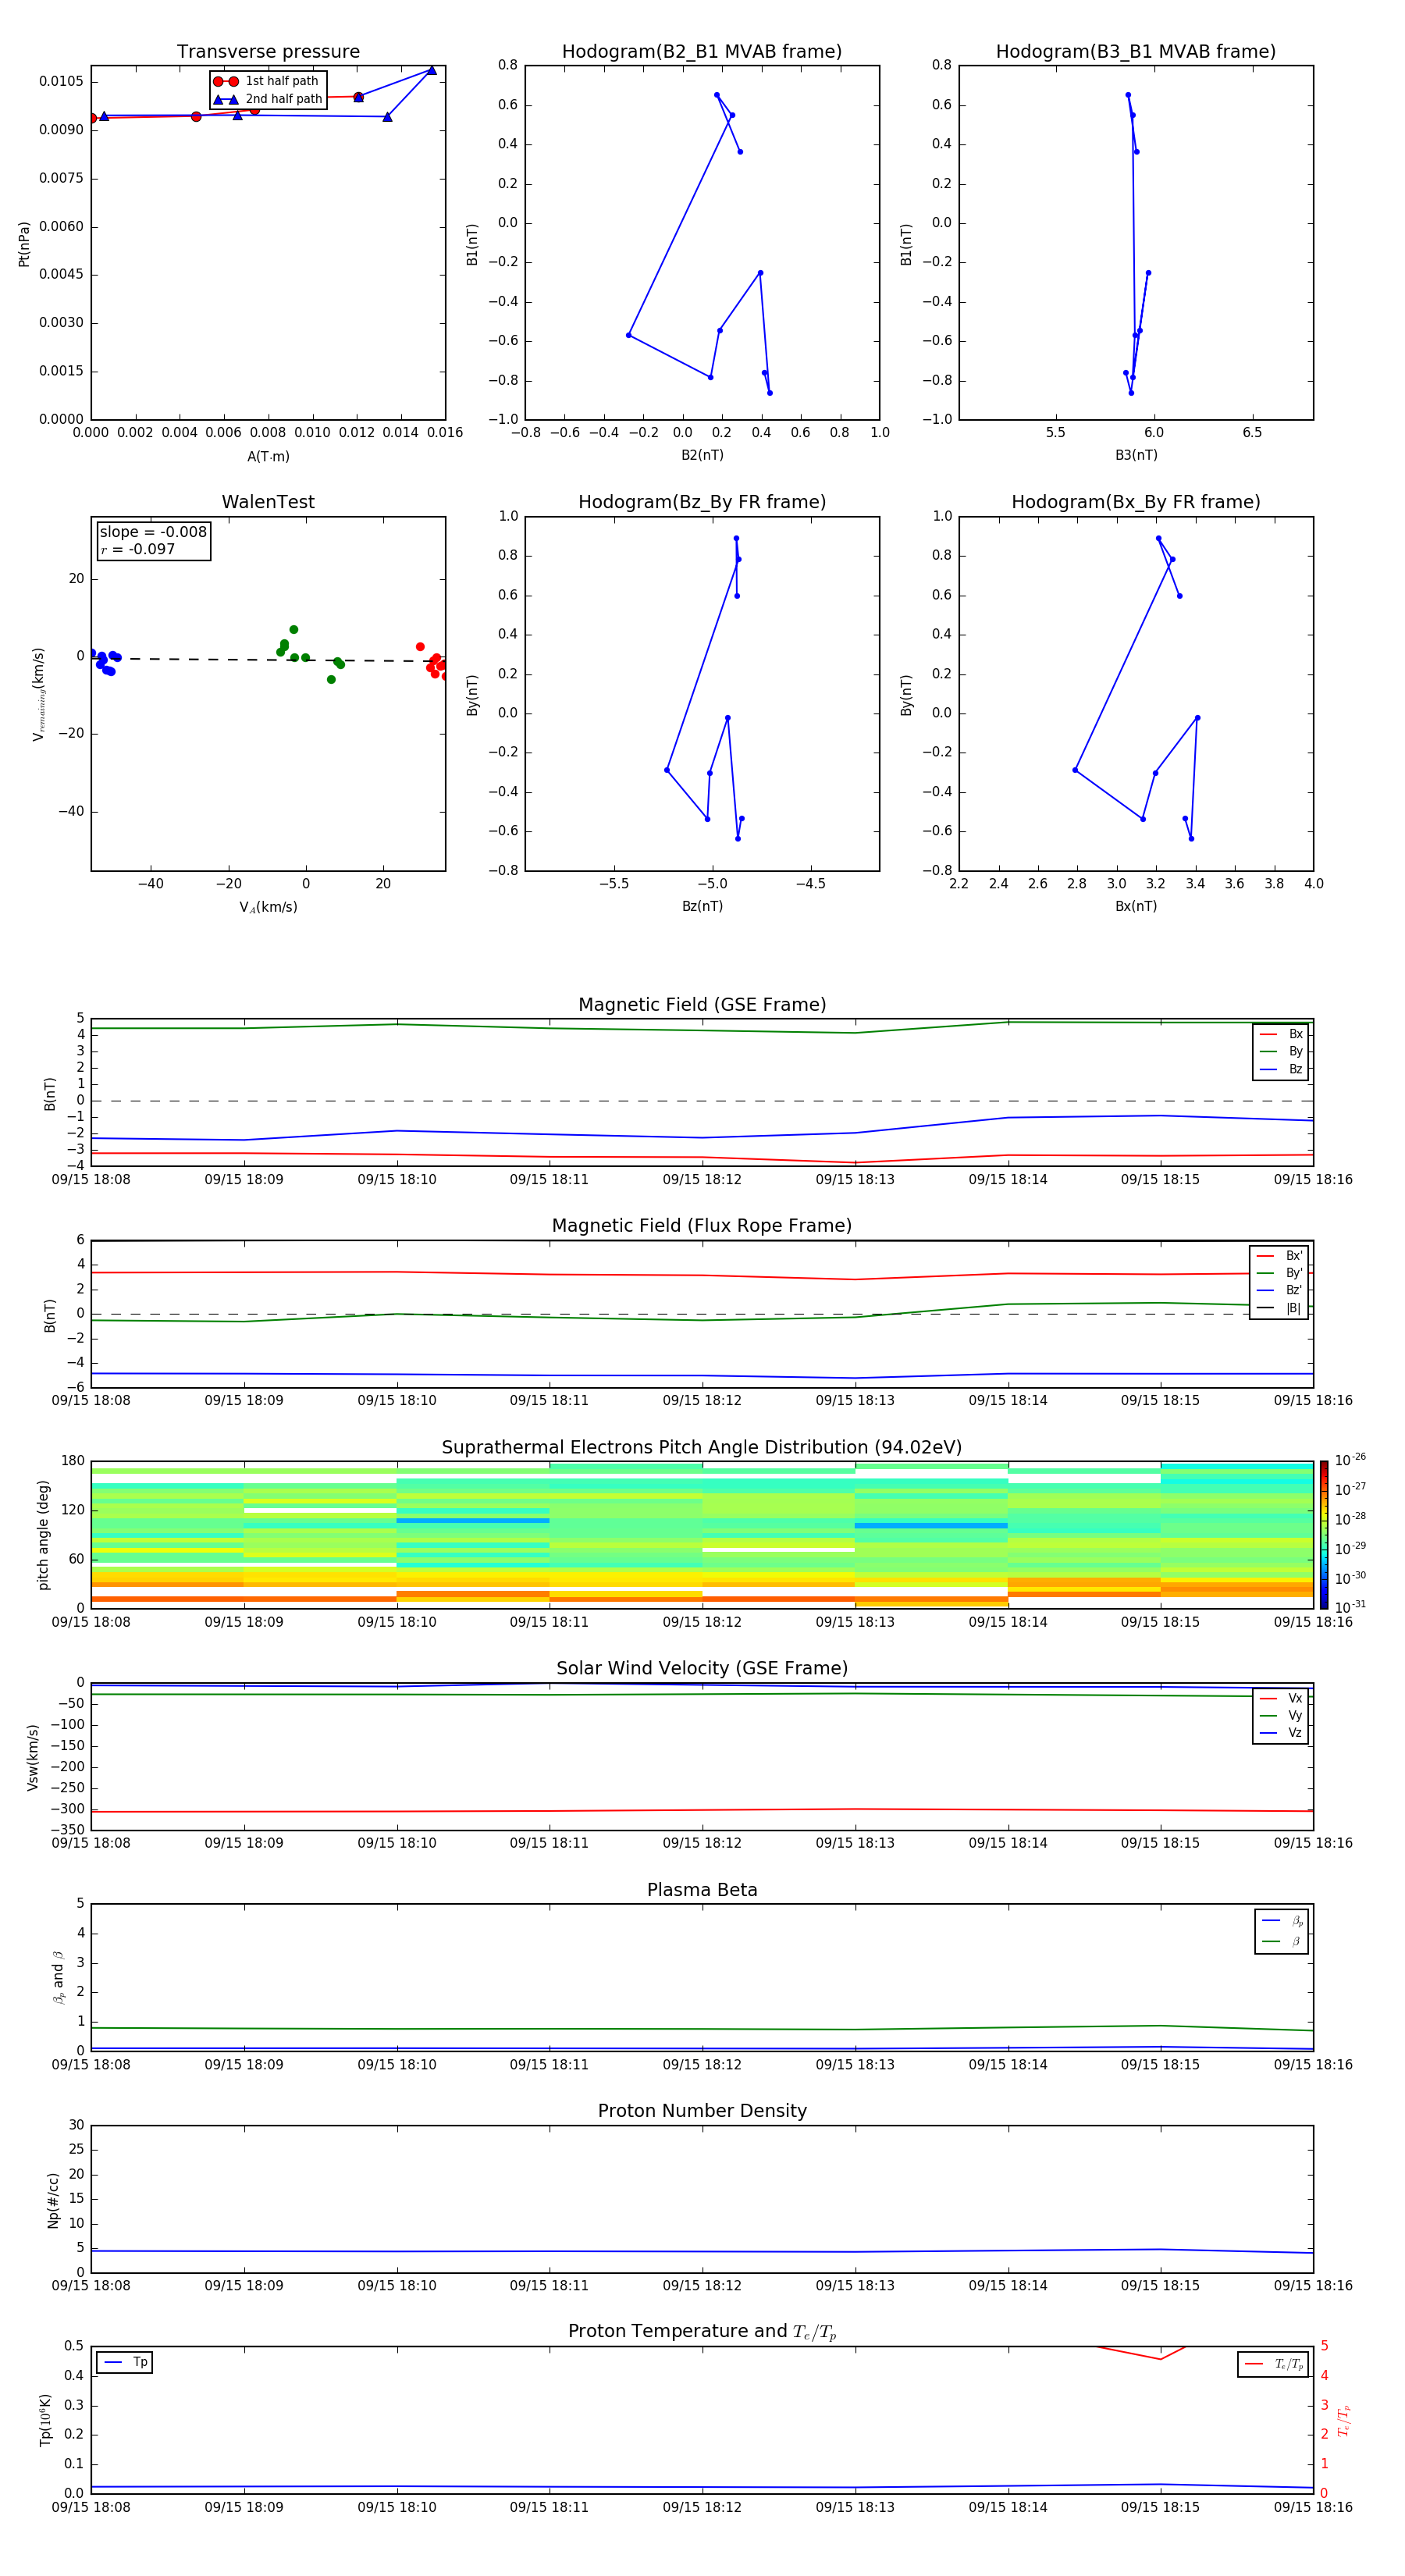Click the 'Hodogram(Bz_By FR frame)' title
This screenshot has height=2576, width=1405.
coord(702,502)
